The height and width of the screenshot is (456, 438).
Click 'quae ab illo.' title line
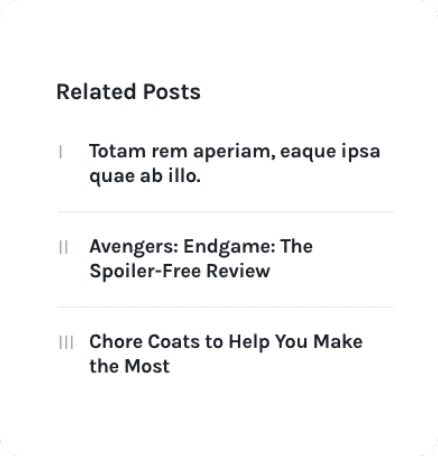pos(145,176)
